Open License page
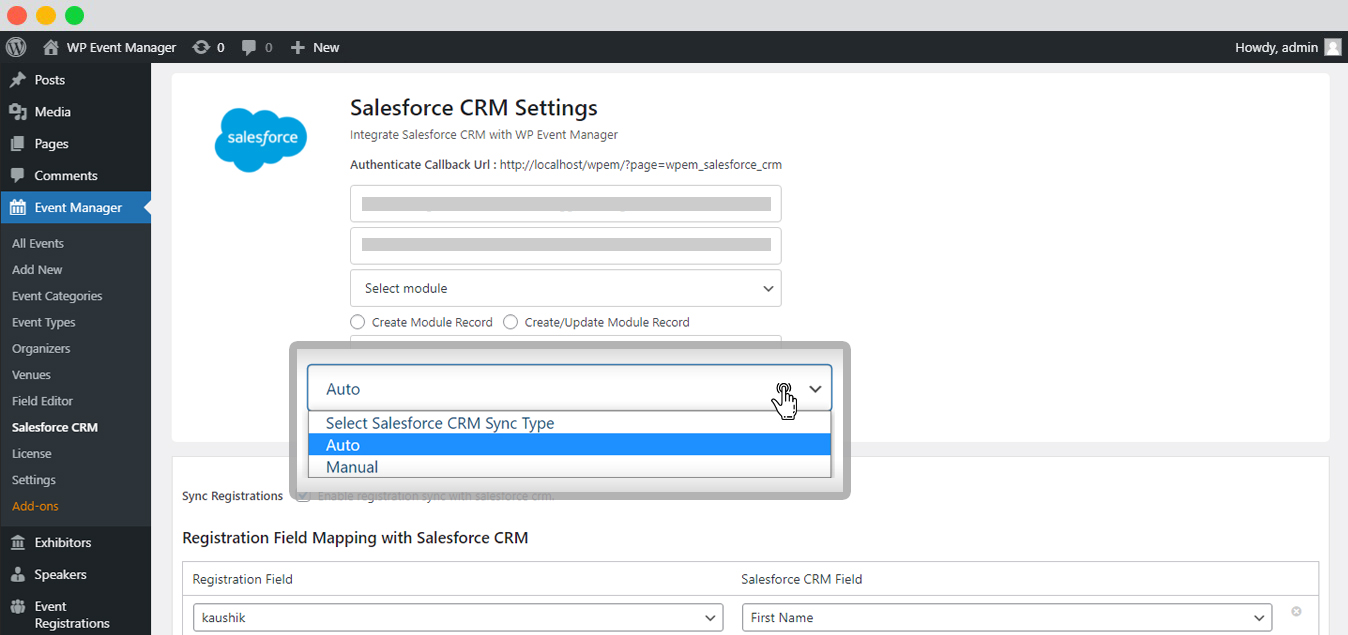 [x=32, y=454]
